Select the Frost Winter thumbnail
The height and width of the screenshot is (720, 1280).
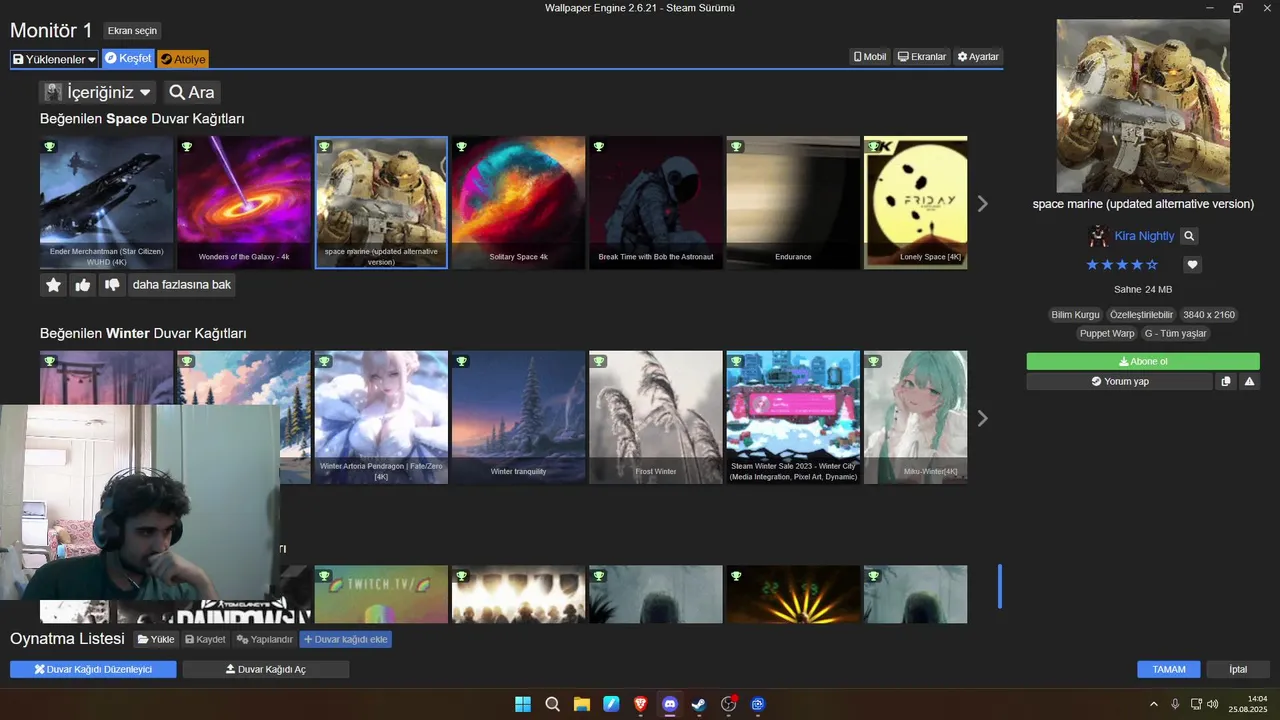(655, 417)
